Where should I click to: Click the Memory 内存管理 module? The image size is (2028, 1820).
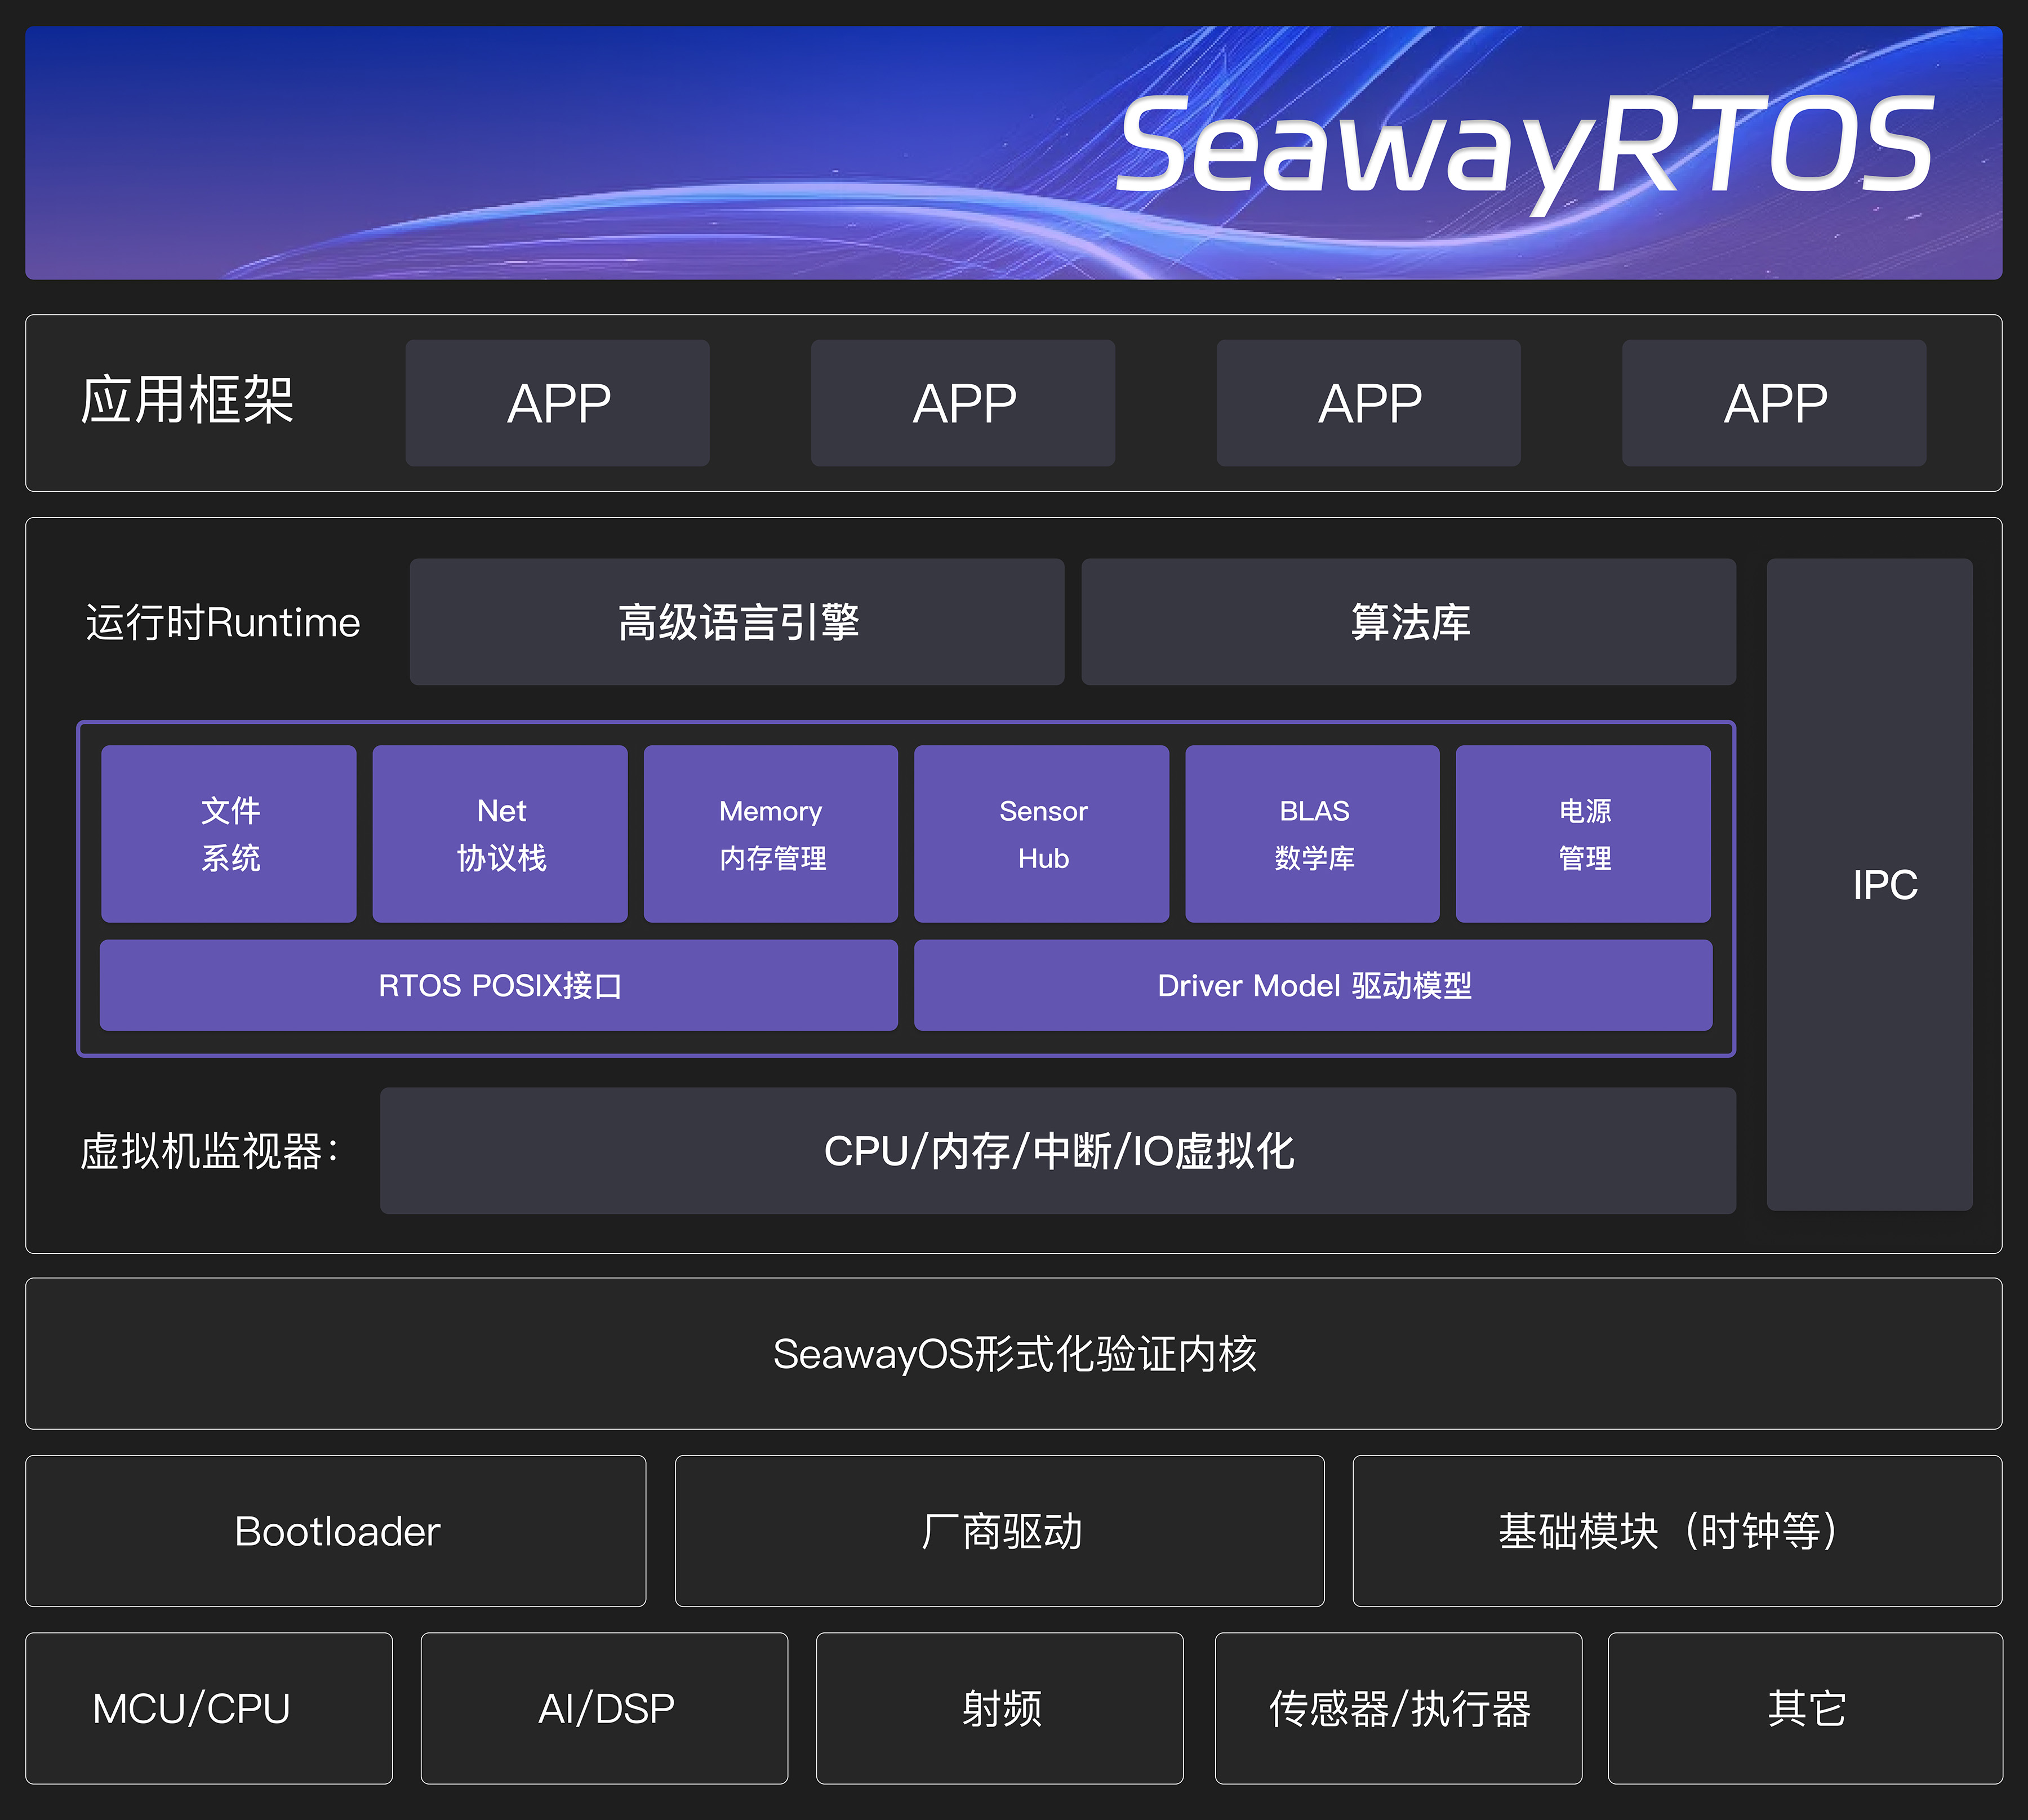pyautogui.click(x=771, y=834)
